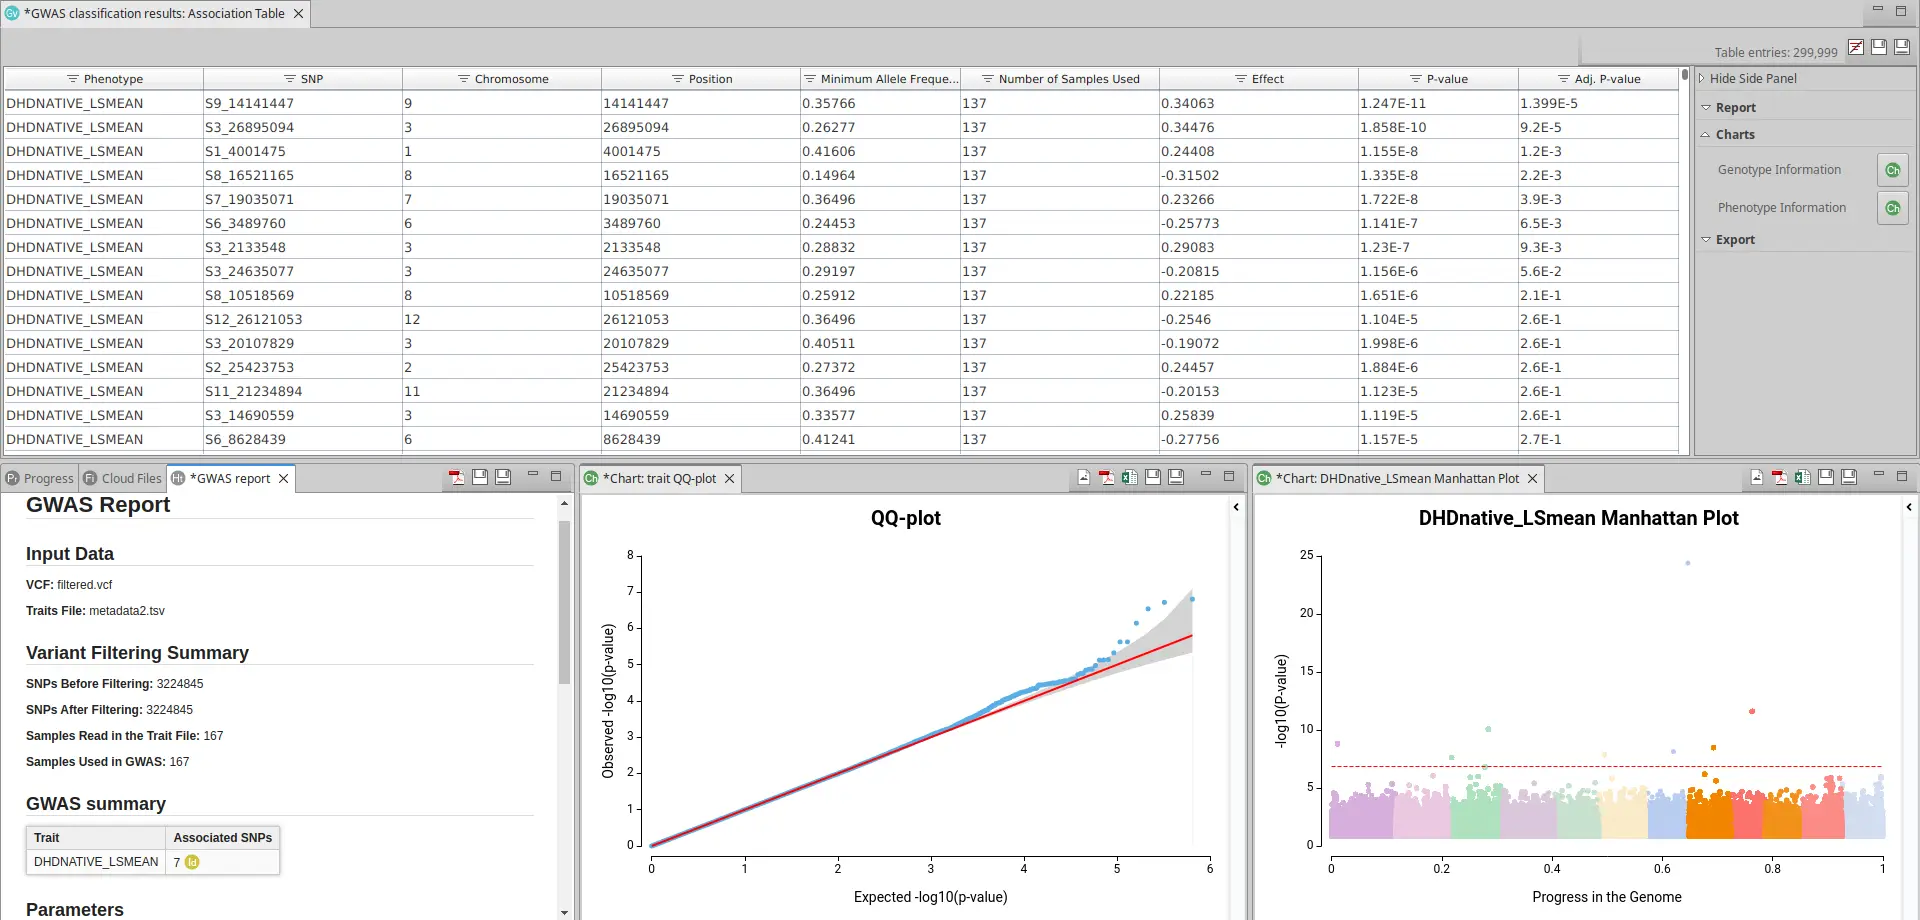Image resolution: width=1920 pixels, height=920 pixels.
Task: Open the Adj. P-value column filter menu
Action: [x=1563, y=79]
